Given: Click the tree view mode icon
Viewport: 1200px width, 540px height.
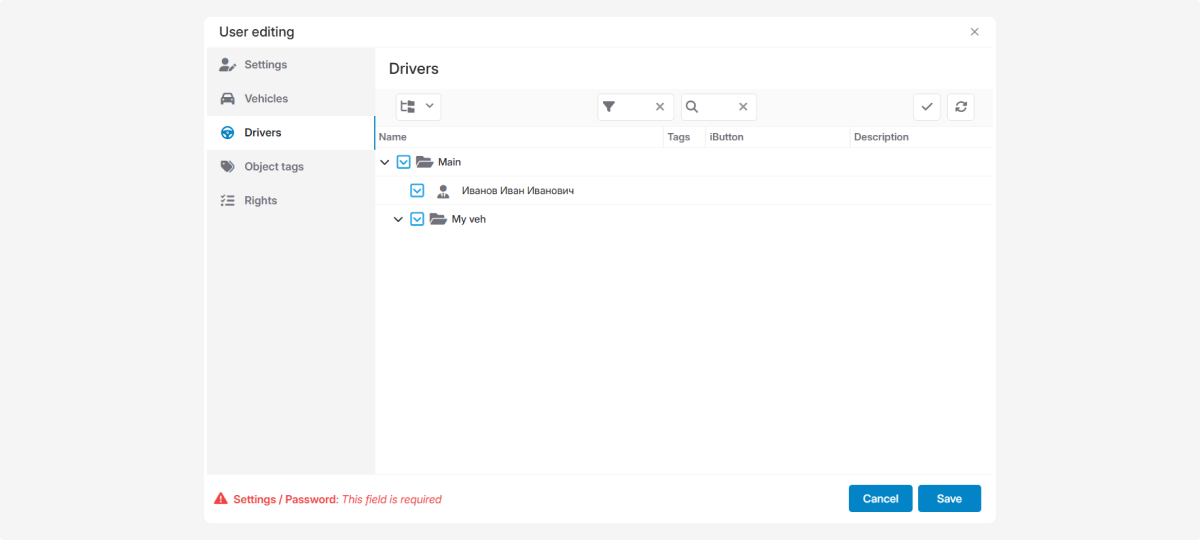Looking at the screenshot, I should tap(408, 107).
